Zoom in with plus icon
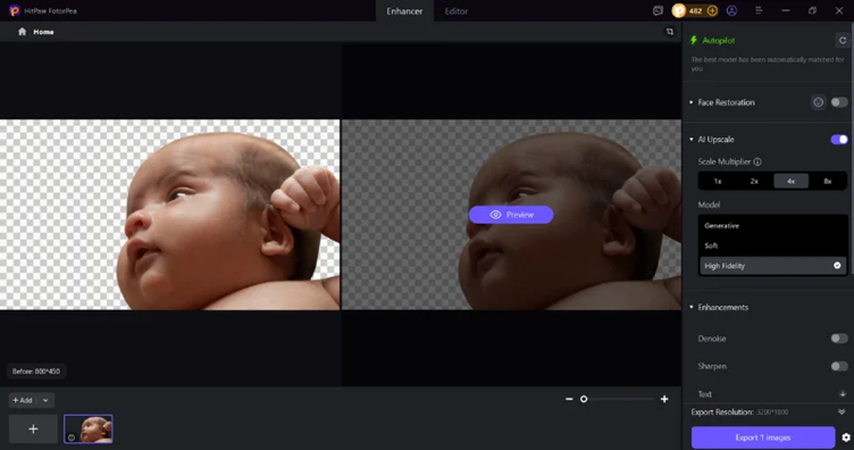 [664, 399]
